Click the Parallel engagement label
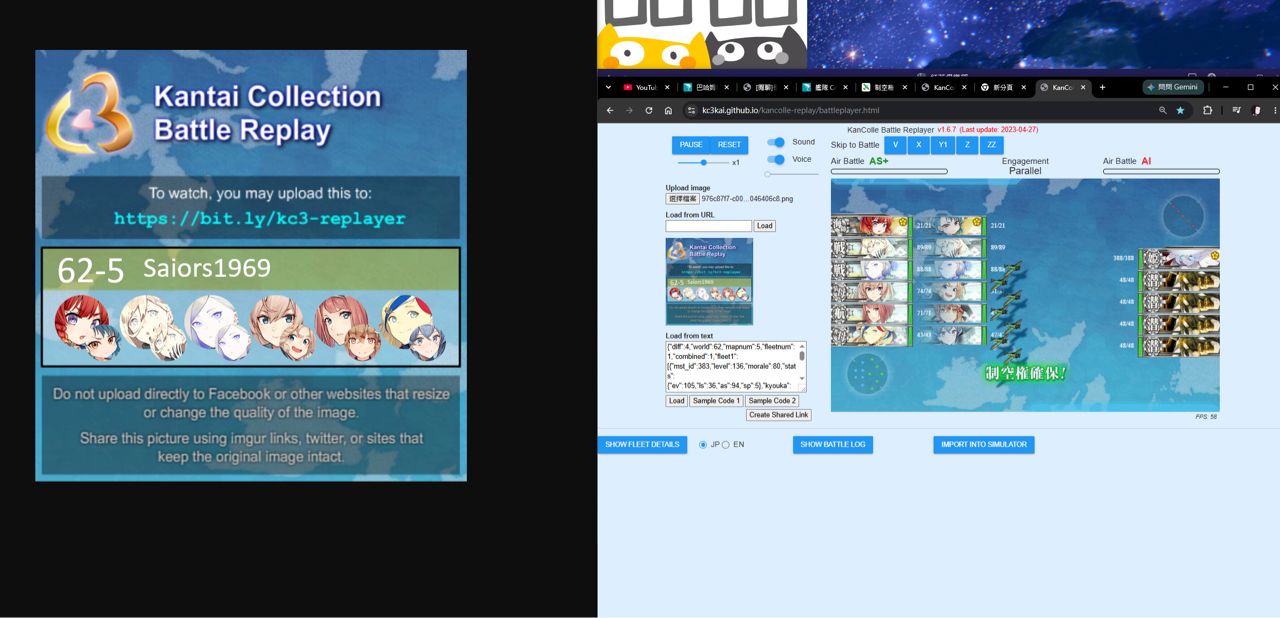The height and width of the screenshot is (618, 1280). 1025,171
